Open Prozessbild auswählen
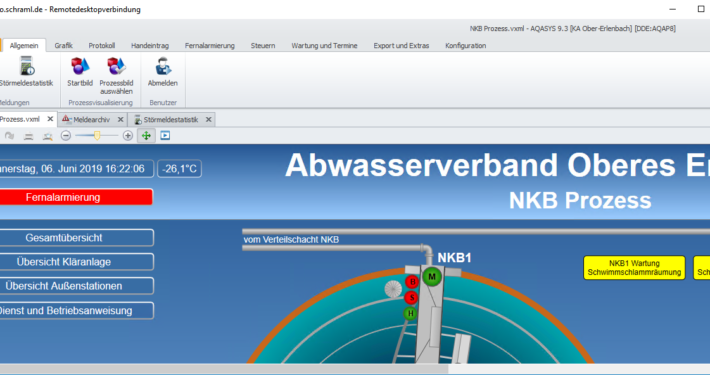 click(116, 67)
